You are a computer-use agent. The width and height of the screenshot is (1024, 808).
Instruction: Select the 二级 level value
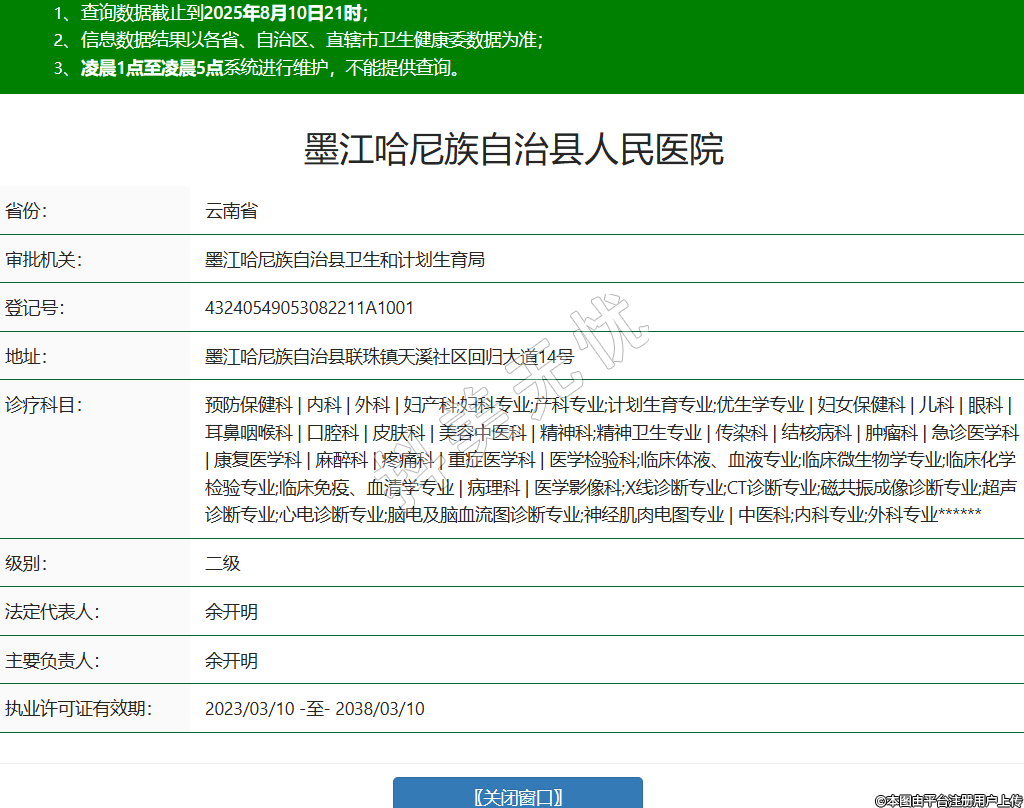(x=223, y=563)
